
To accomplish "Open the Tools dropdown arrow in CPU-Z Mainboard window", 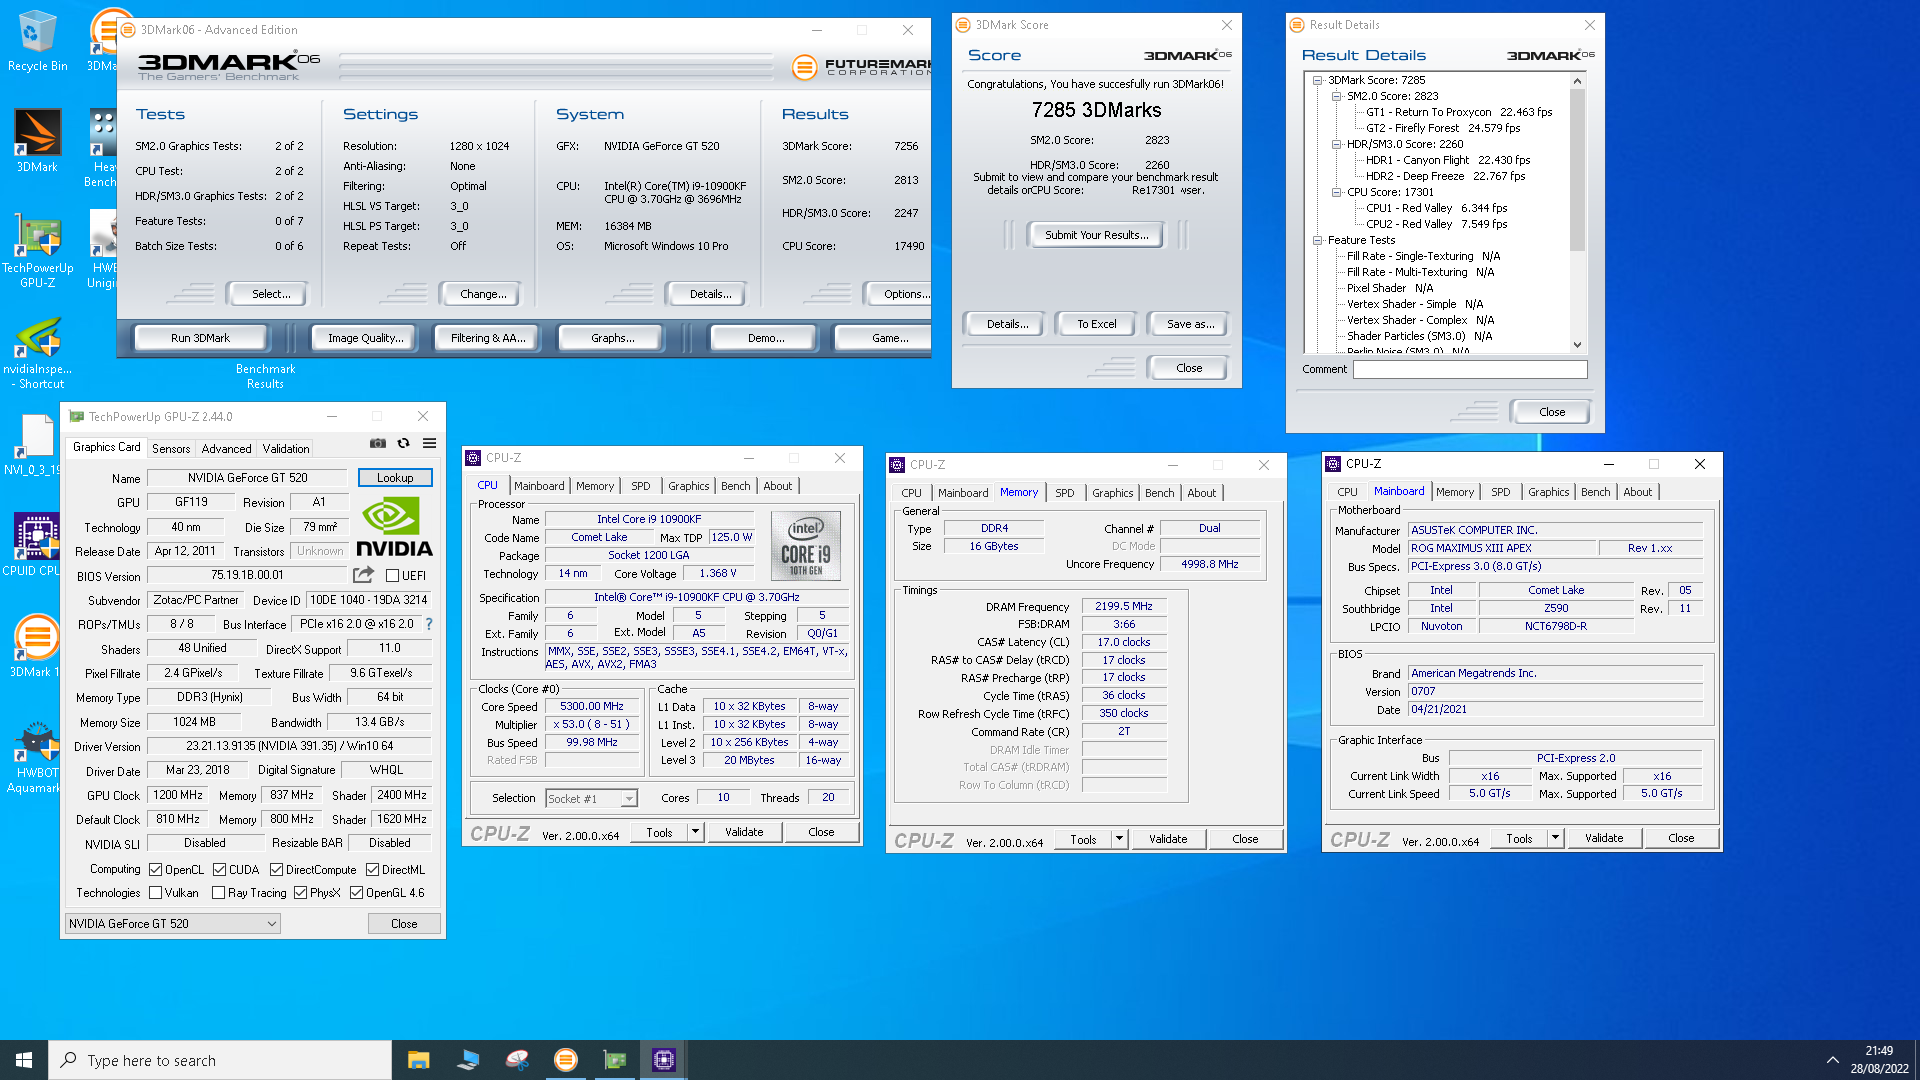I will point(1555,838).
